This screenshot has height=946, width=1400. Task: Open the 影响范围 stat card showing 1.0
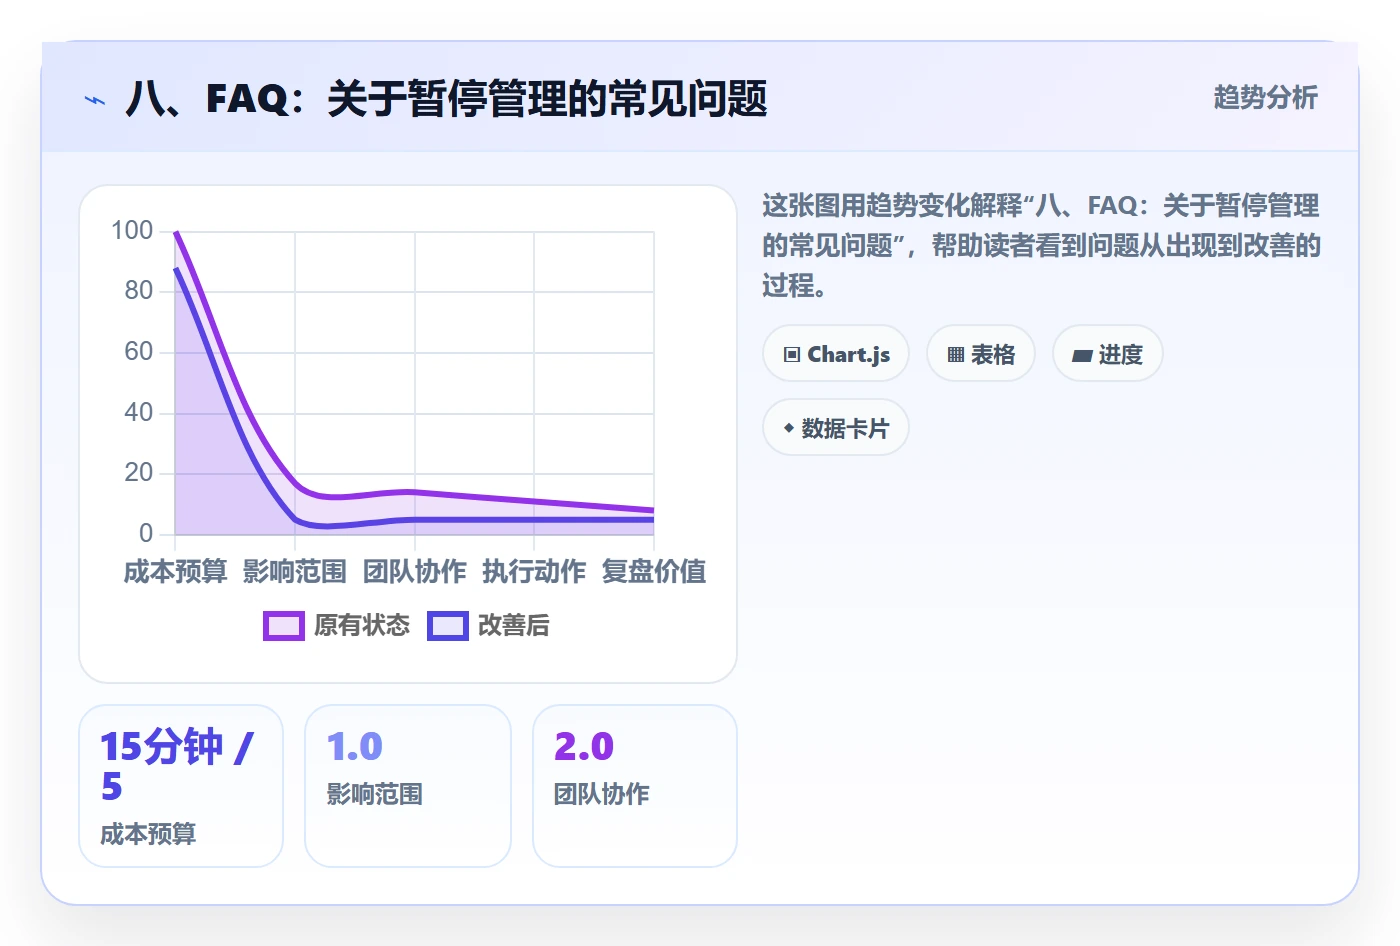coord(408,786)
